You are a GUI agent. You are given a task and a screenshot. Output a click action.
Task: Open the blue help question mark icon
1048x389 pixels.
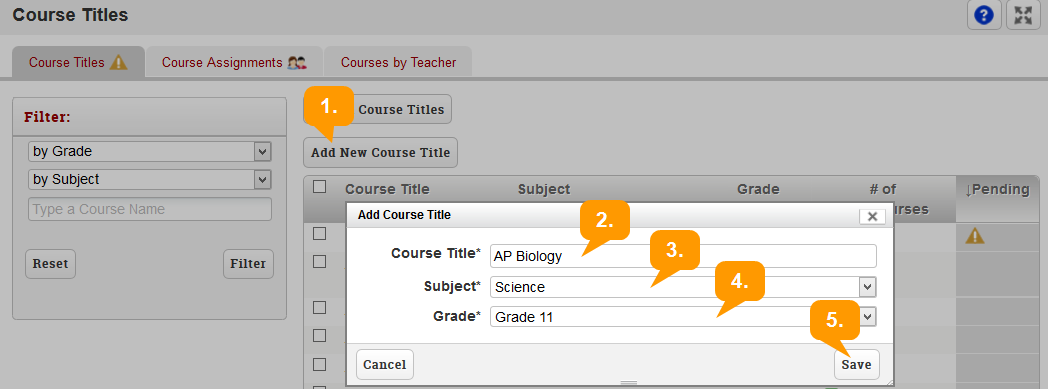tap(984, 15)
